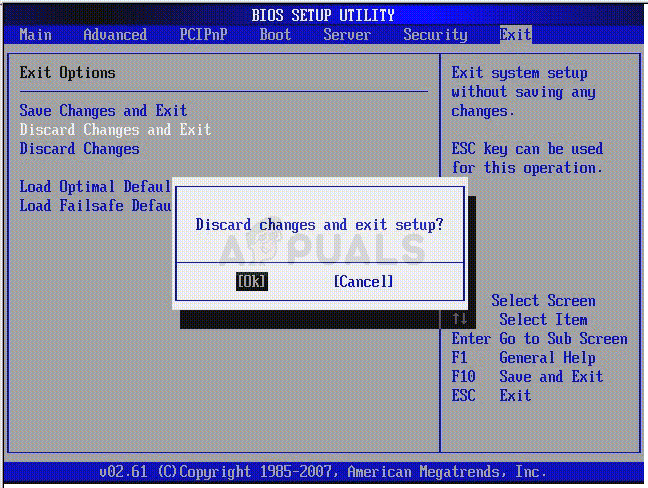Click the Discard changes and exit setup prompt
The width and height of the screenshot is (648, 488).
[319, 225]
